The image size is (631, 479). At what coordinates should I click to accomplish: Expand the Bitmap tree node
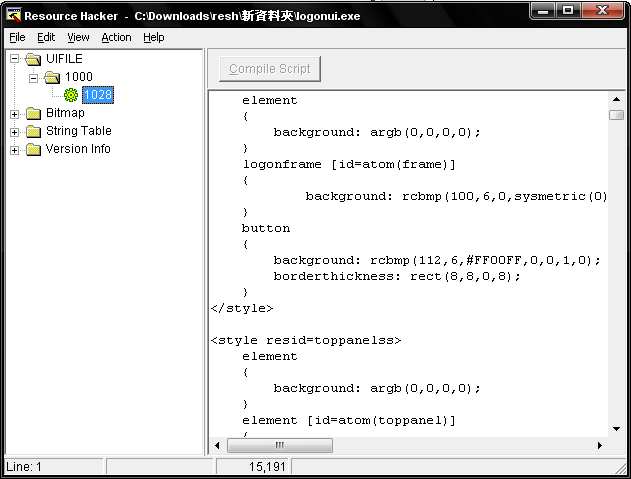(x=14, y=114)
